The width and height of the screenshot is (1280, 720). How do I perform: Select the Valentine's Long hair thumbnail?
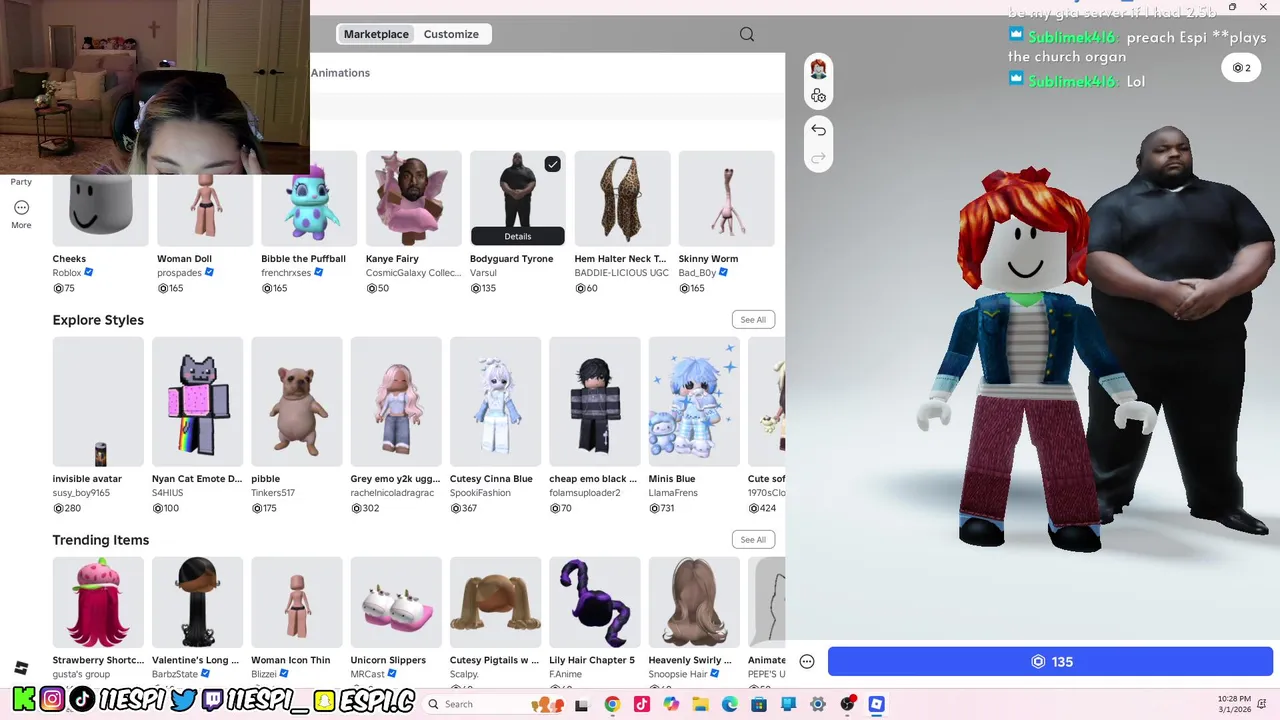click(x=197, y=603)
